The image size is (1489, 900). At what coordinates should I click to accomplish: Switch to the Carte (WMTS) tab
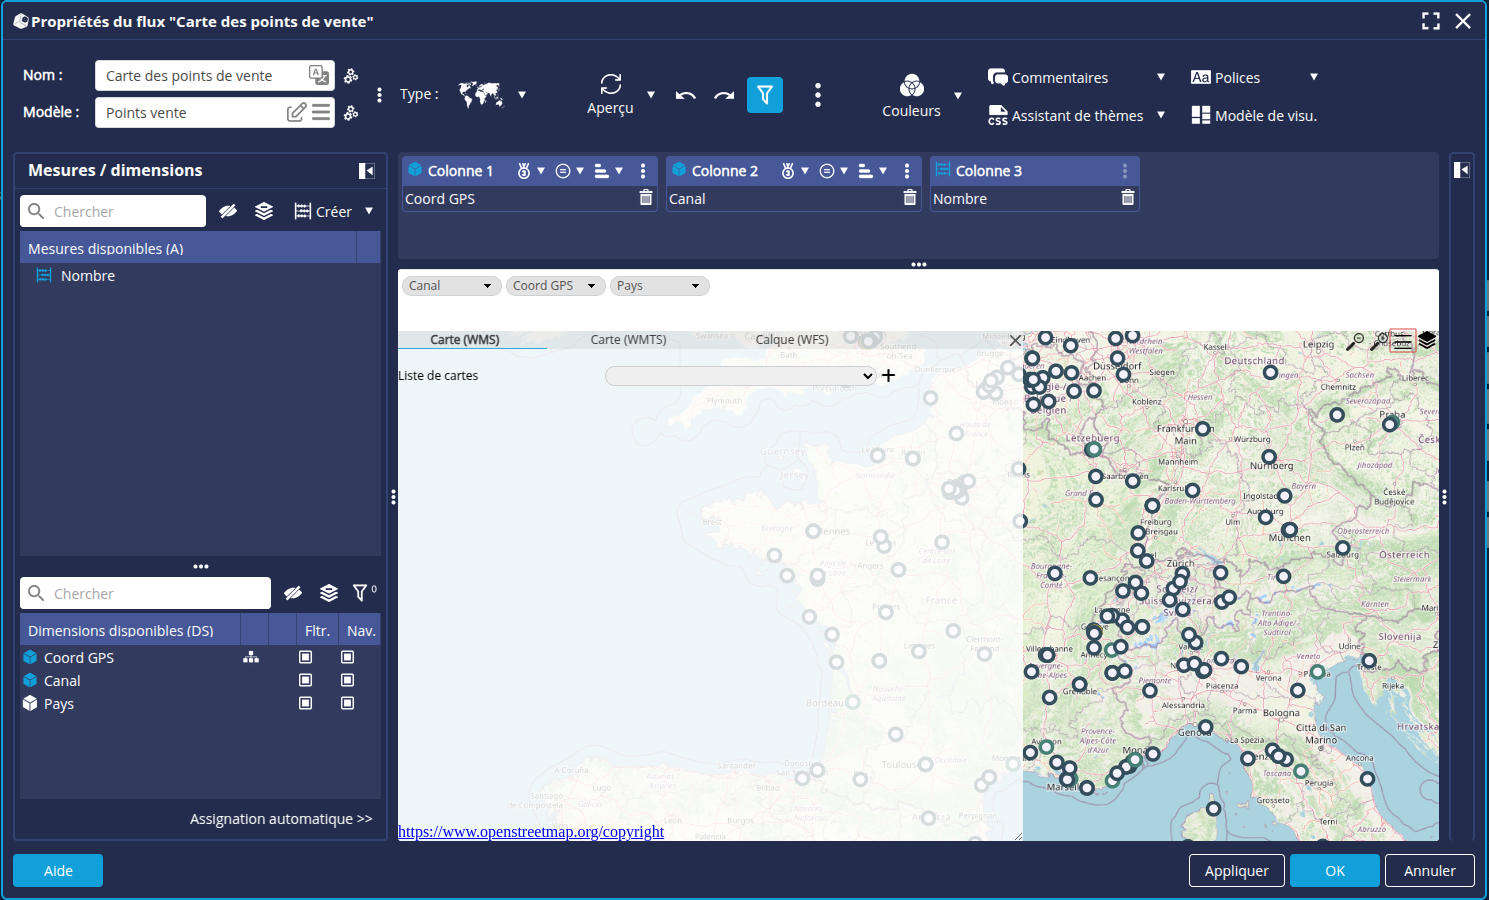(628, 340)
